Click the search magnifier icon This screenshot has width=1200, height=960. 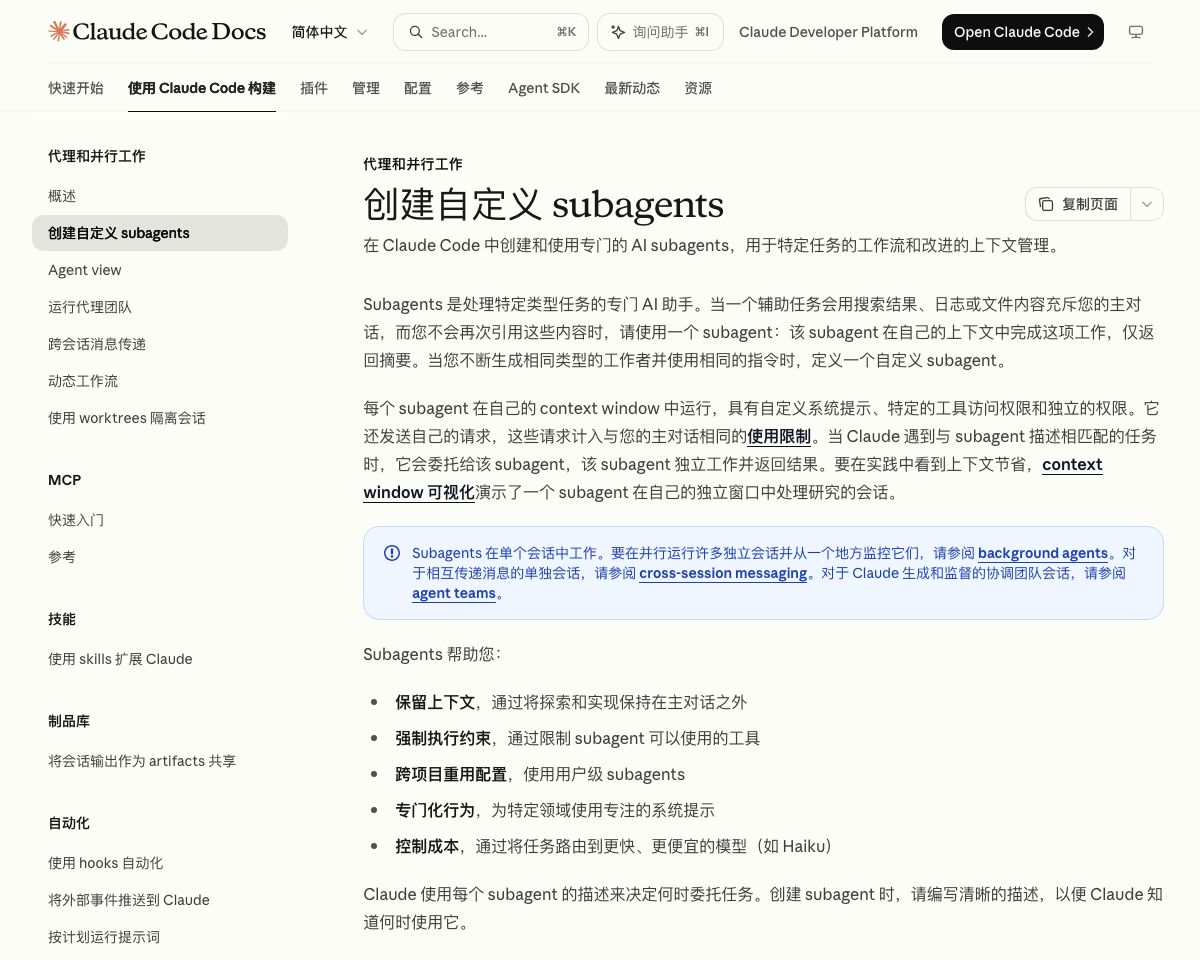pos(415,32)
